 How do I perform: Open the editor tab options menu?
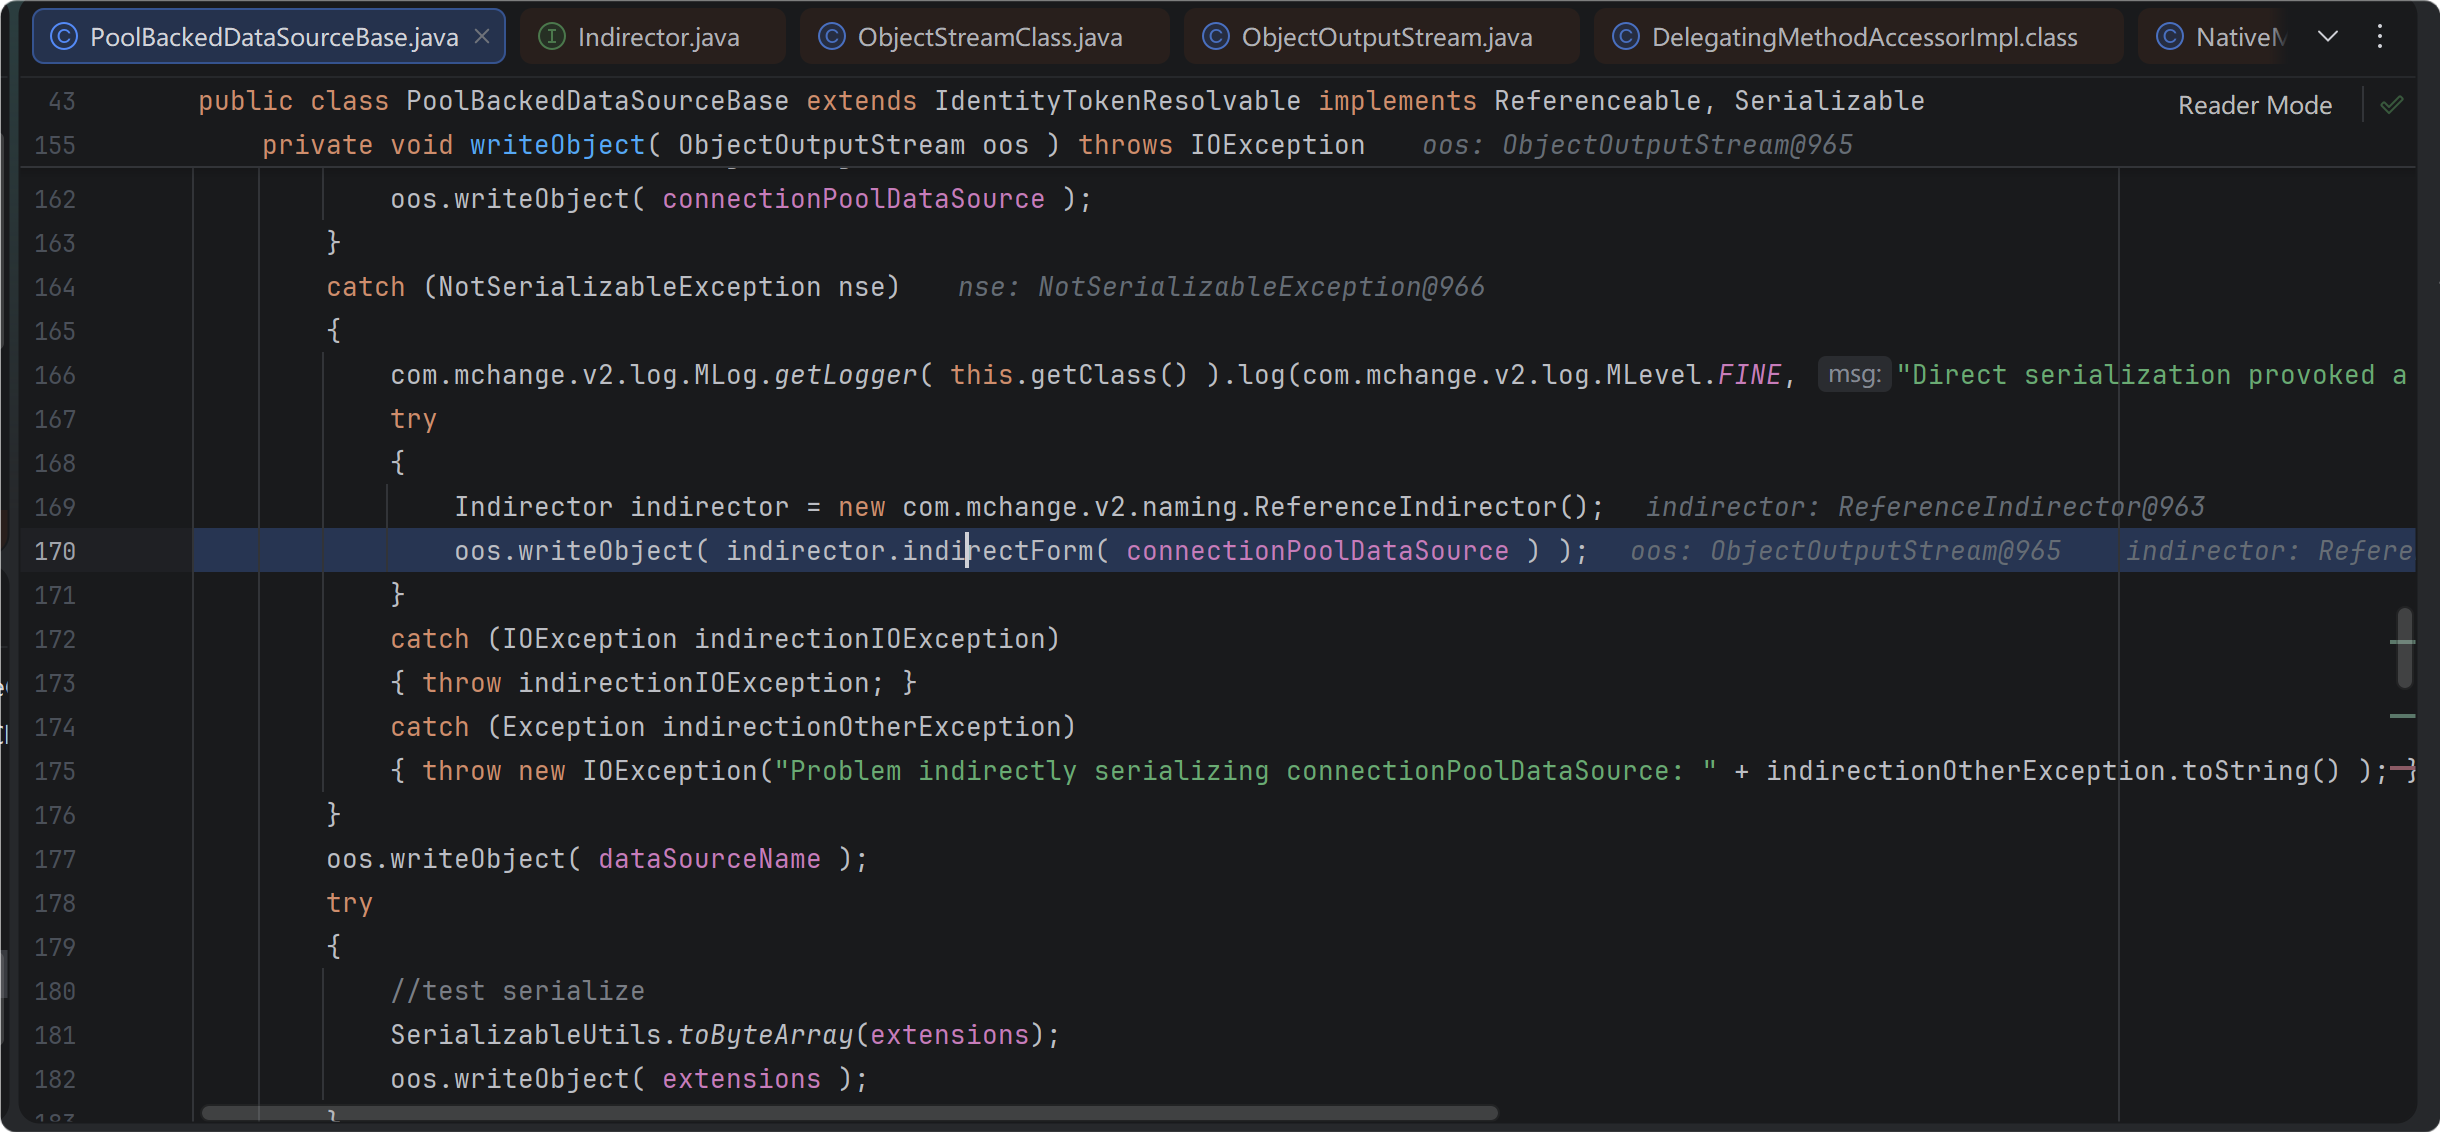pyautogui.click(x=2380, y=37)
